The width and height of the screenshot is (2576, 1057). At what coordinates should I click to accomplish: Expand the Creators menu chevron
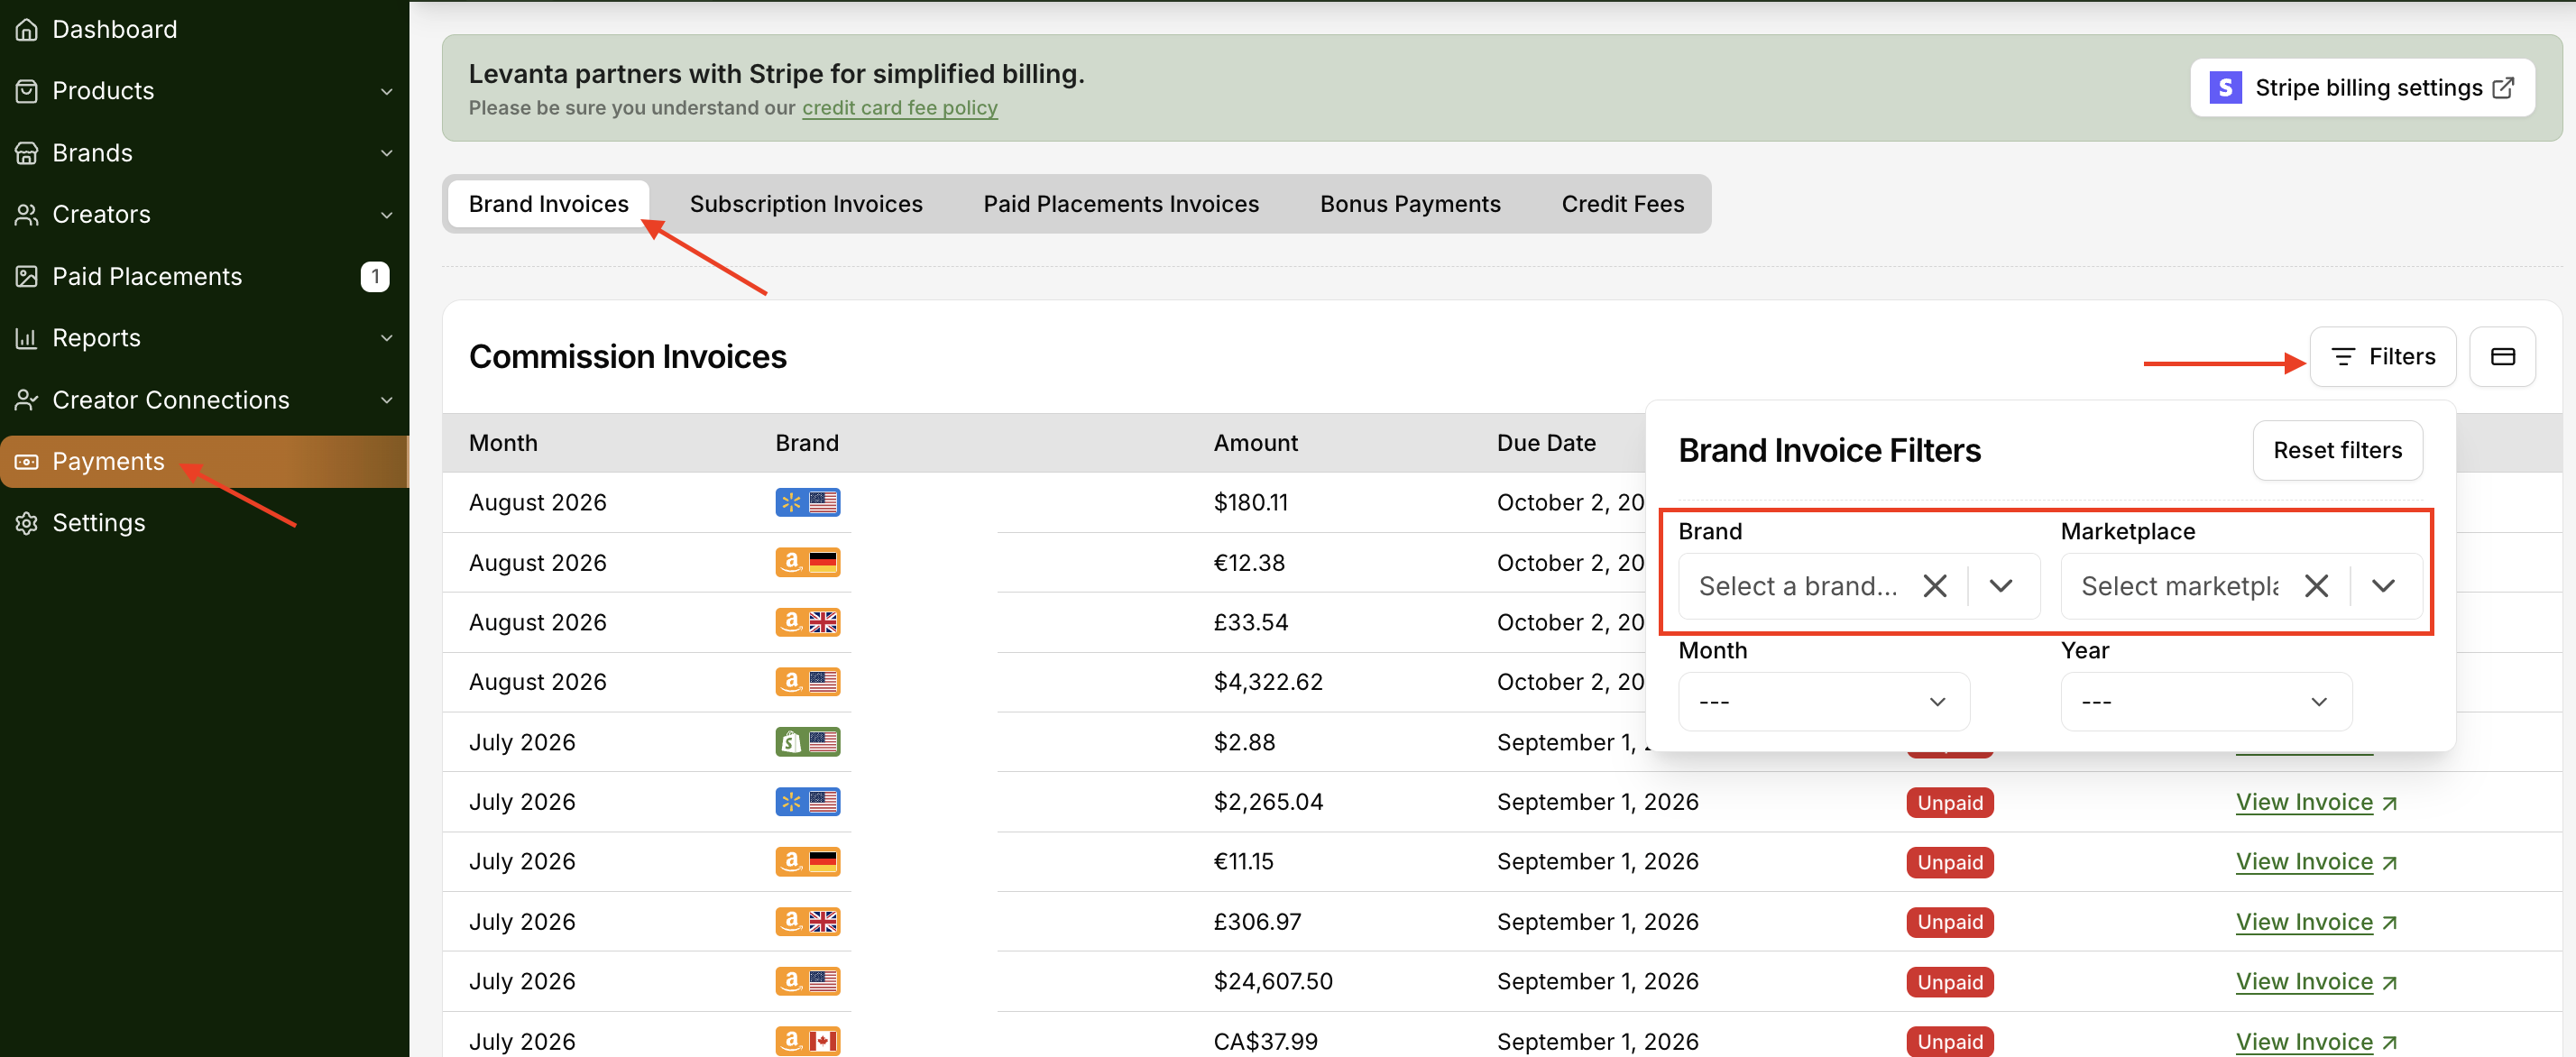pos(387,215)
